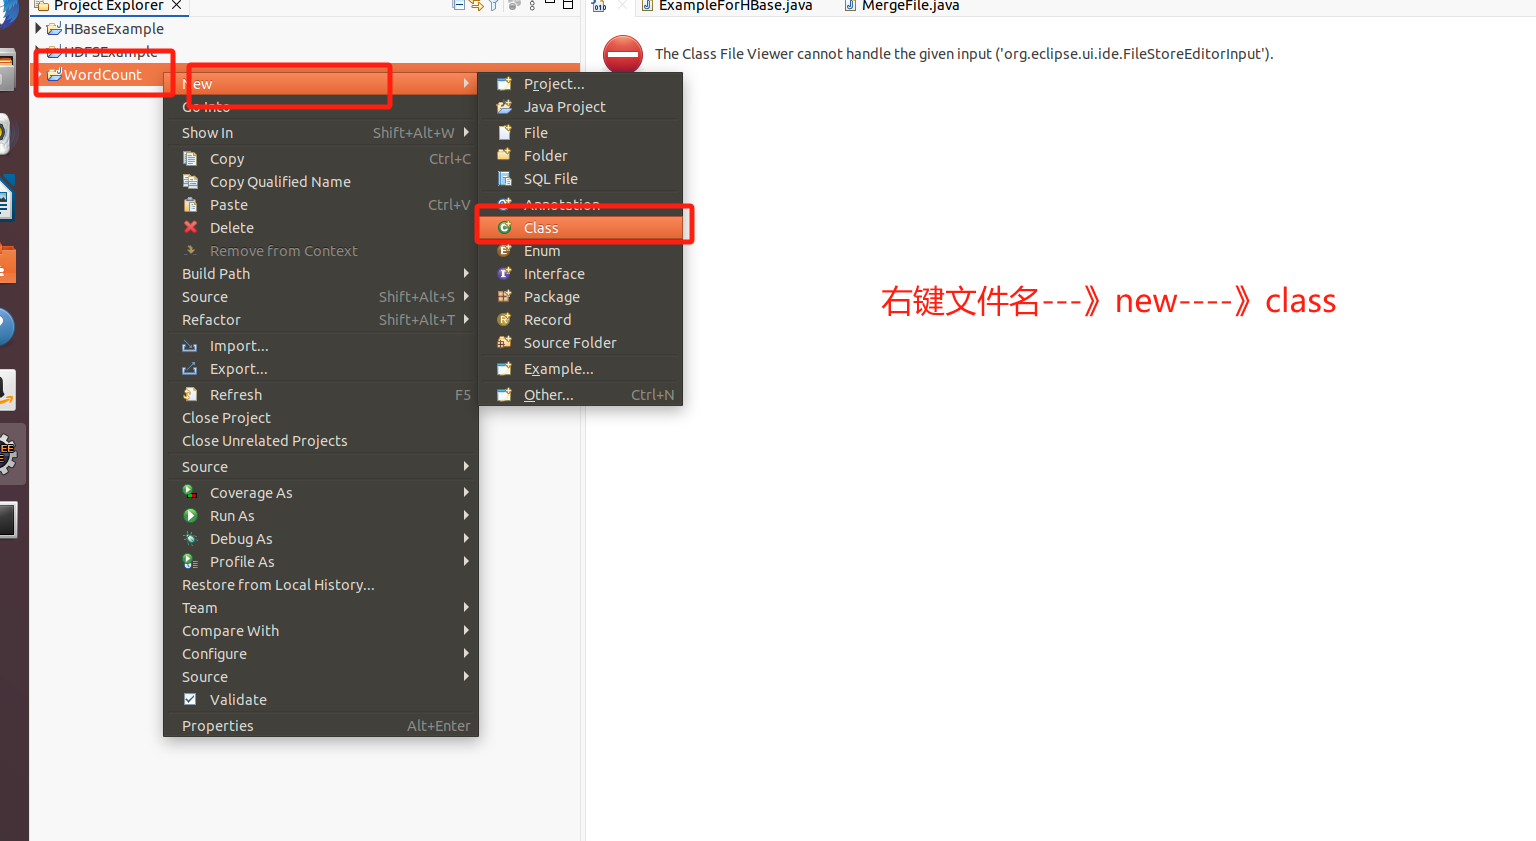Open Example... from the New submenu
Screen dimensions: 1536x841
[x=581, y=369]
